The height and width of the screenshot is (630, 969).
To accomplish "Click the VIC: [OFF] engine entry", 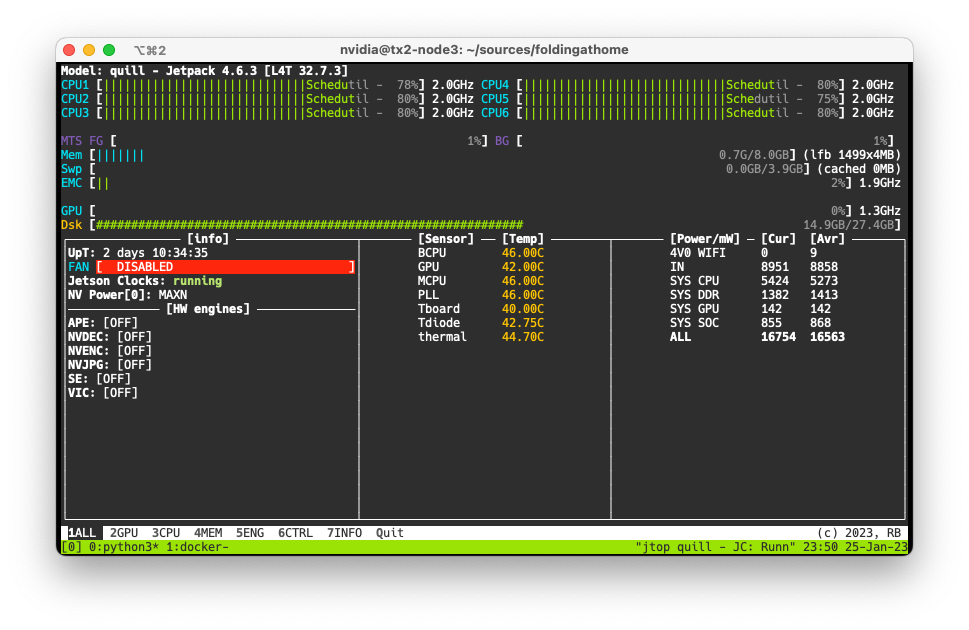I will pyautogui.click(x=103, y=393).
